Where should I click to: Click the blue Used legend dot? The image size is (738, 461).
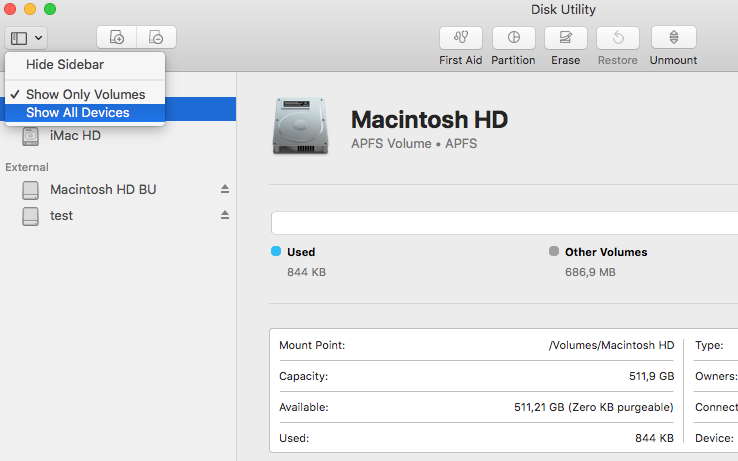tap(276, 251)
